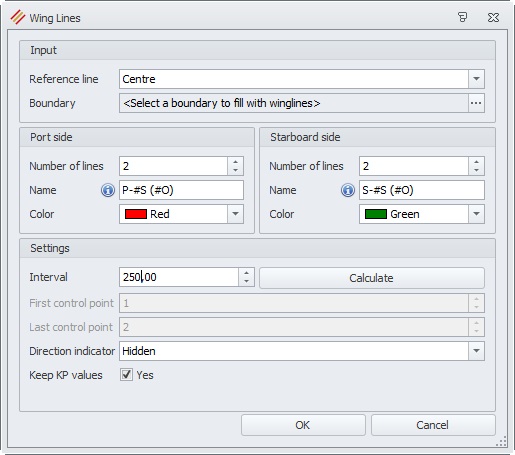Click the Starboard side Name text field

[422, 190]
